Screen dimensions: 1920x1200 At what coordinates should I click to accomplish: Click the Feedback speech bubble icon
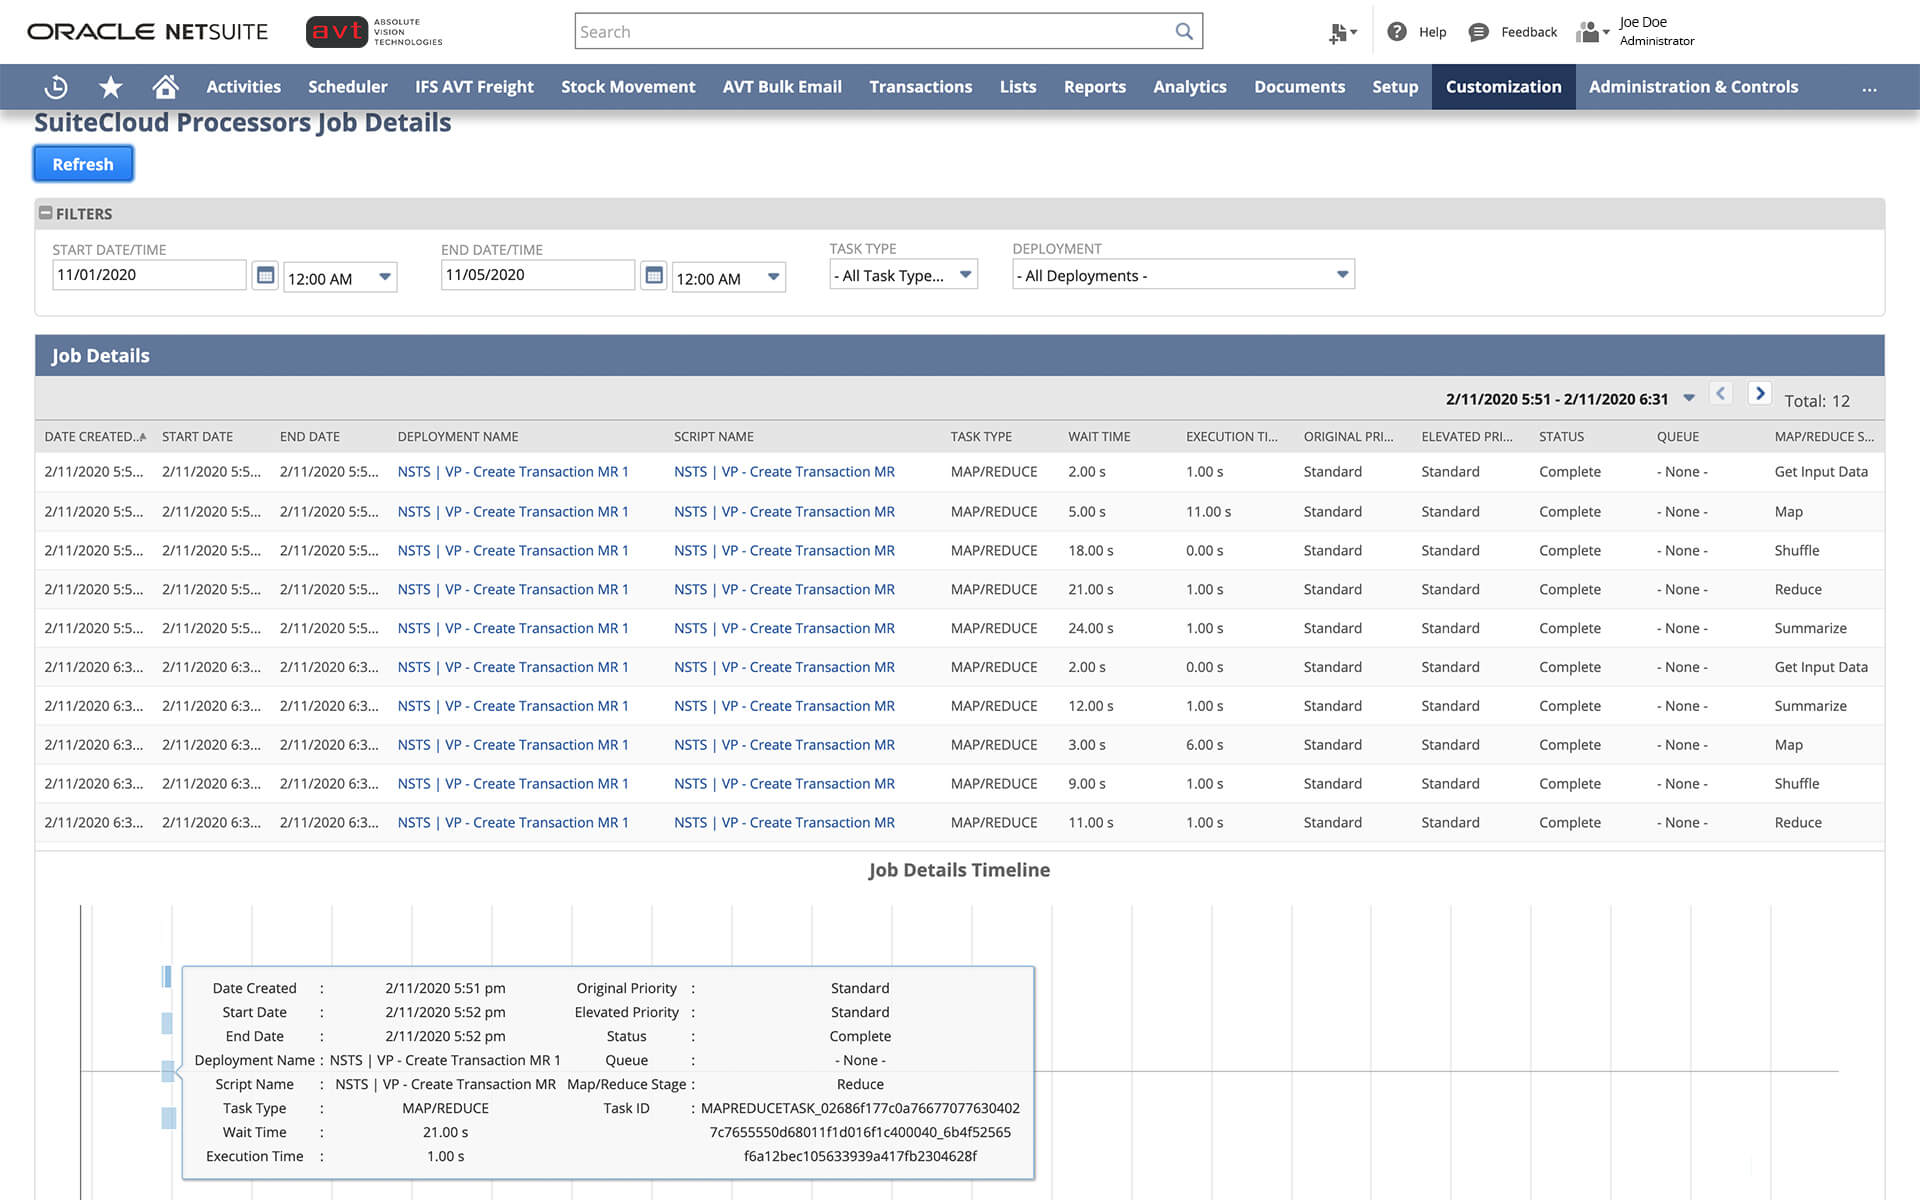click(x=1478, y=32)
